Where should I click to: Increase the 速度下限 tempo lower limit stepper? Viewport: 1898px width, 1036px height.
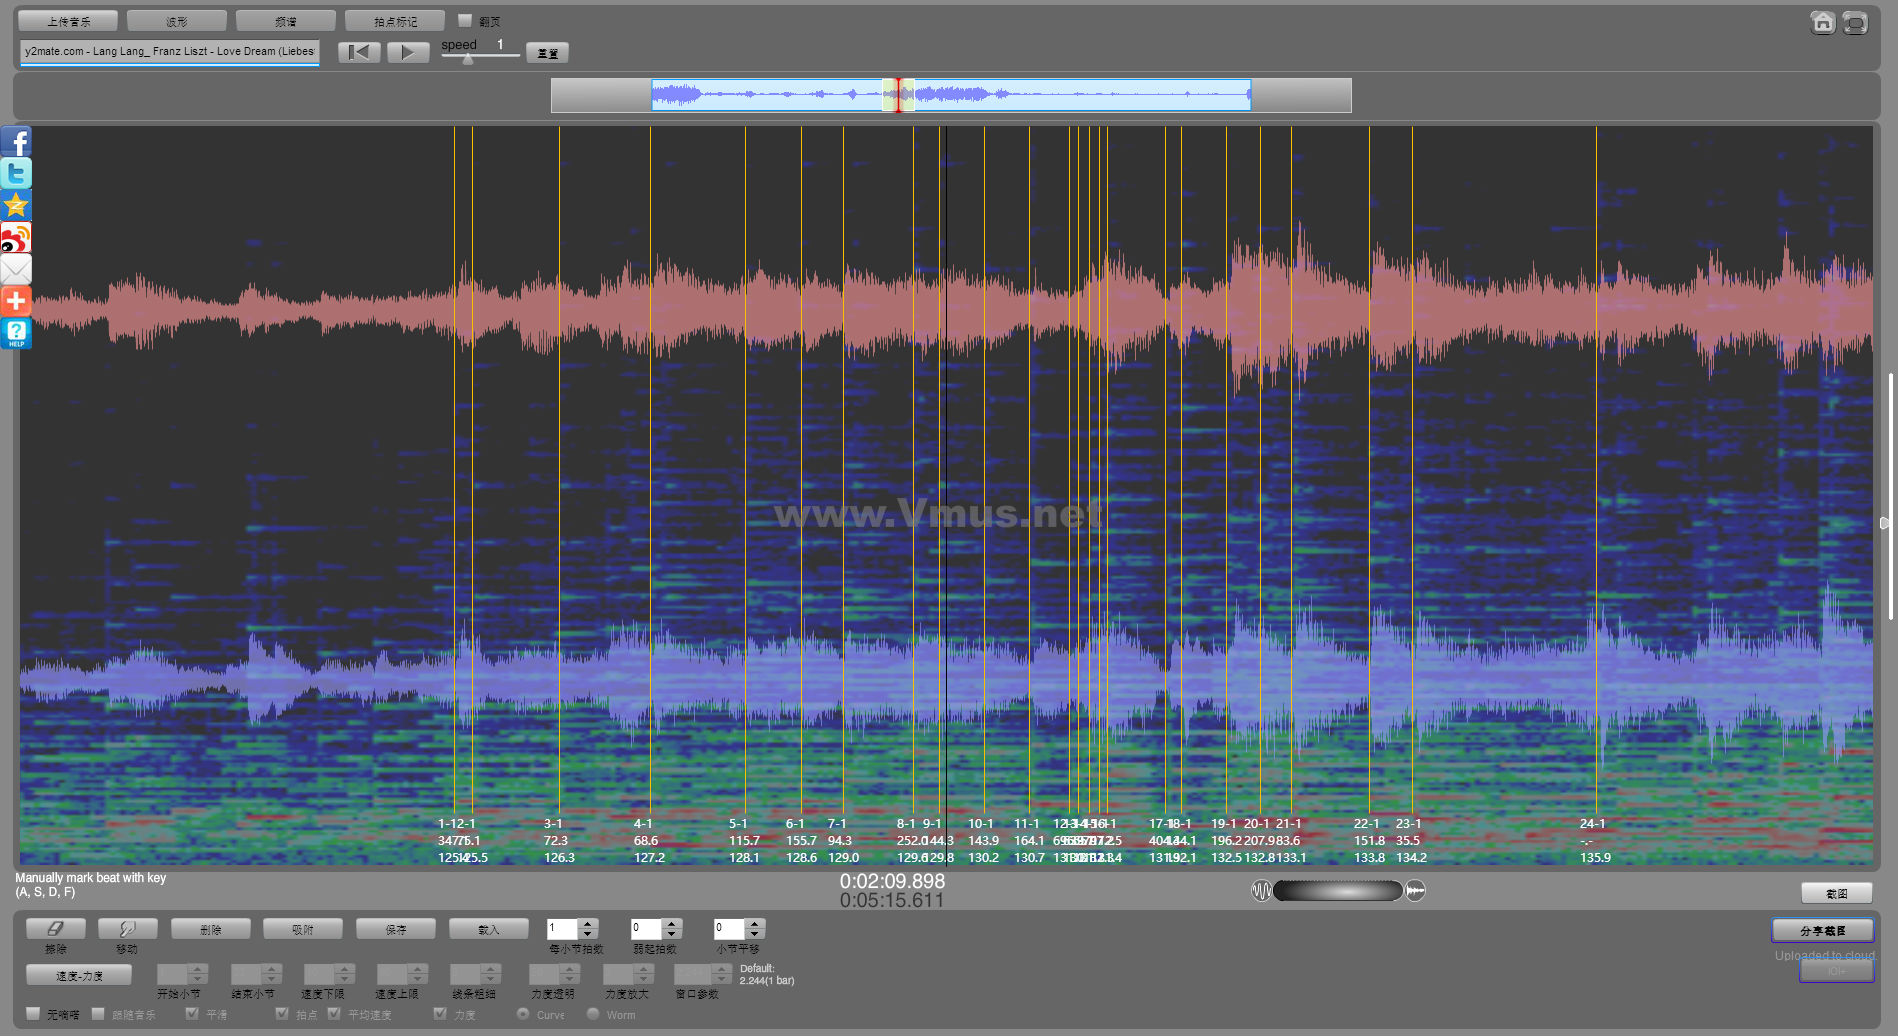(x=345, y=969)
